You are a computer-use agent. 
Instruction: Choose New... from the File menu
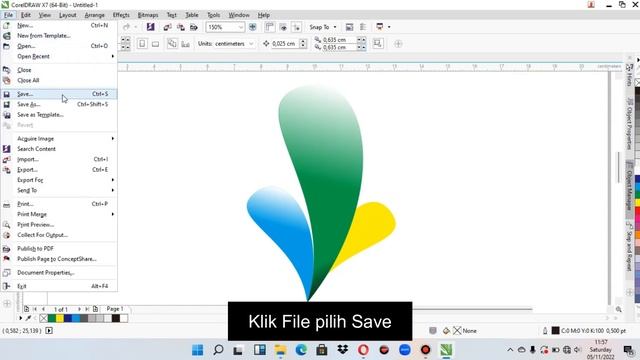click(59, 25)
